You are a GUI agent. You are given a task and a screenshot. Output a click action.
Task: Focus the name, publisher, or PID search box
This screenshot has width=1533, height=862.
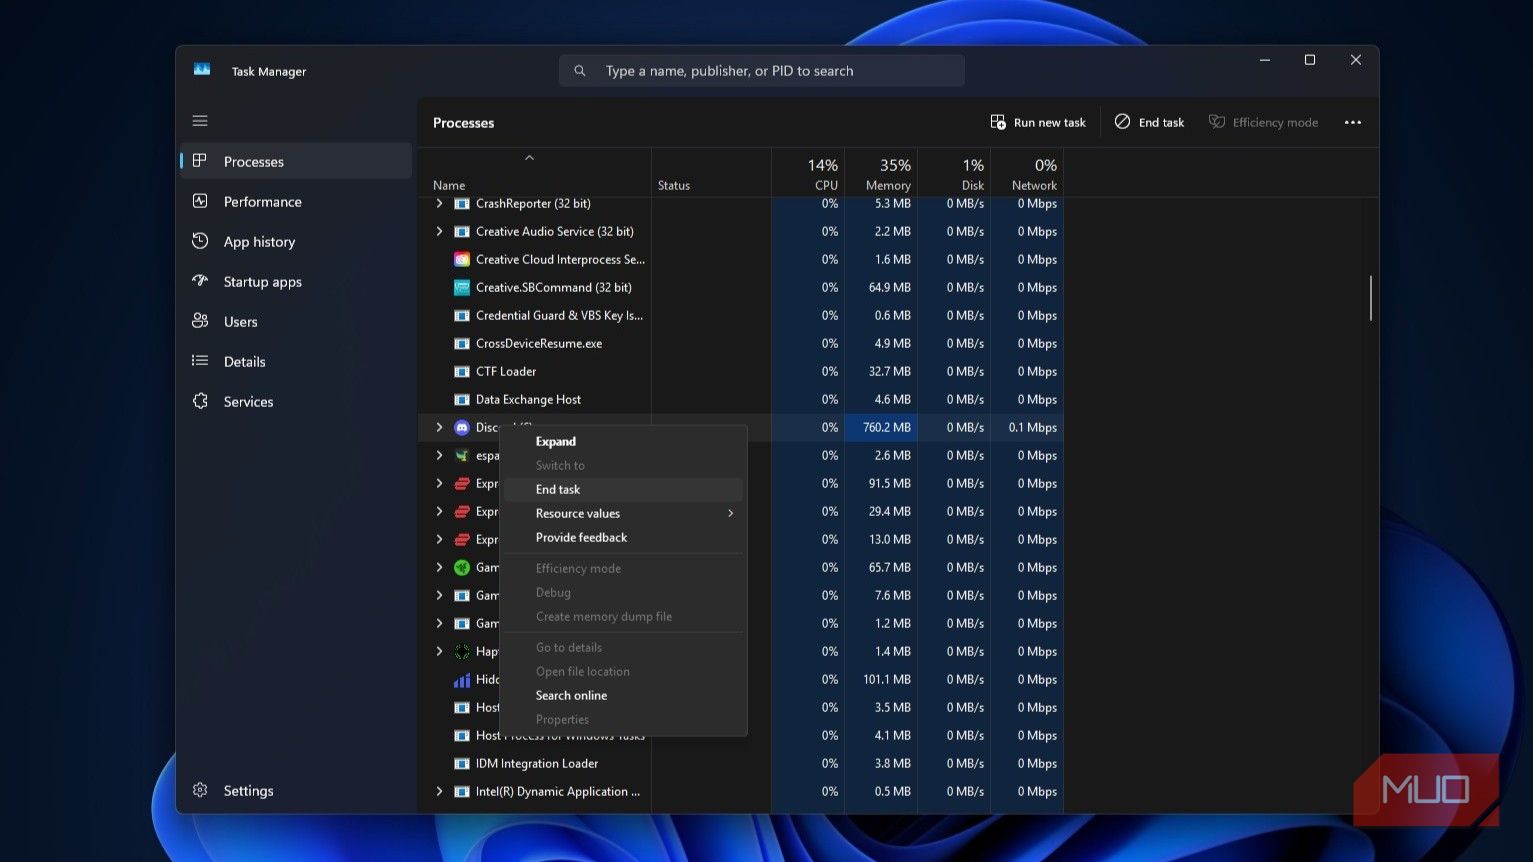tap(762, 71)
